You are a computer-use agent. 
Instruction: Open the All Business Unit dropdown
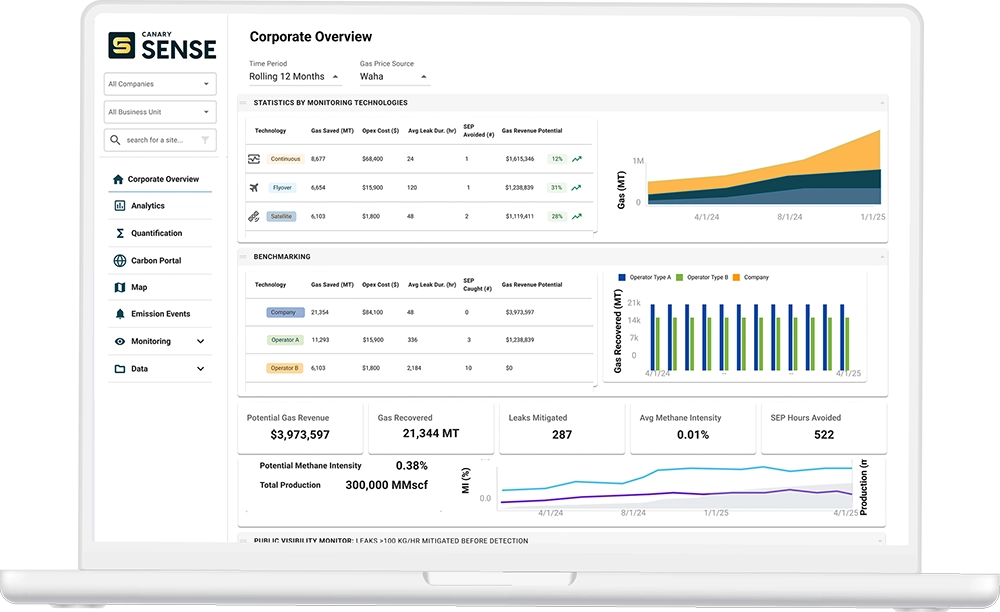pos(160,112)
